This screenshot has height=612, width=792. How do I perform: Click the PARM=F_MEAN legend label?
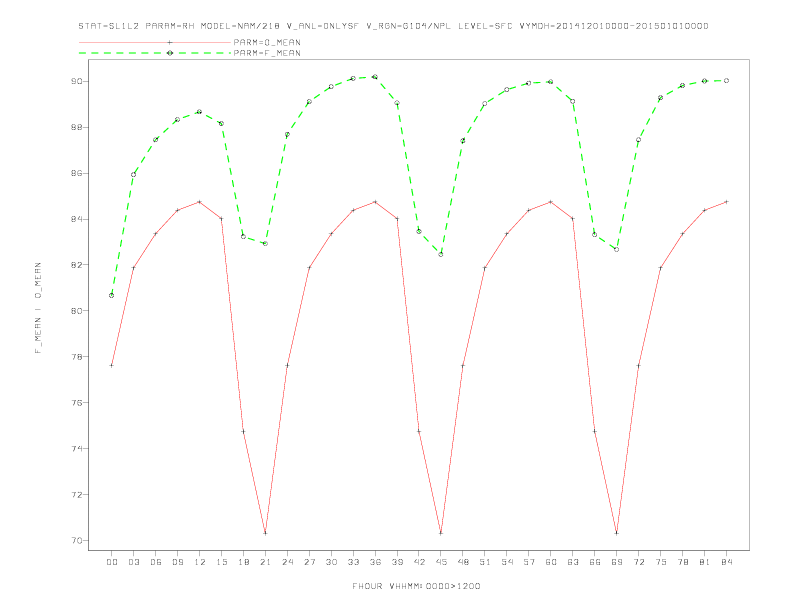pyautogui.click(x=267, y=53)
